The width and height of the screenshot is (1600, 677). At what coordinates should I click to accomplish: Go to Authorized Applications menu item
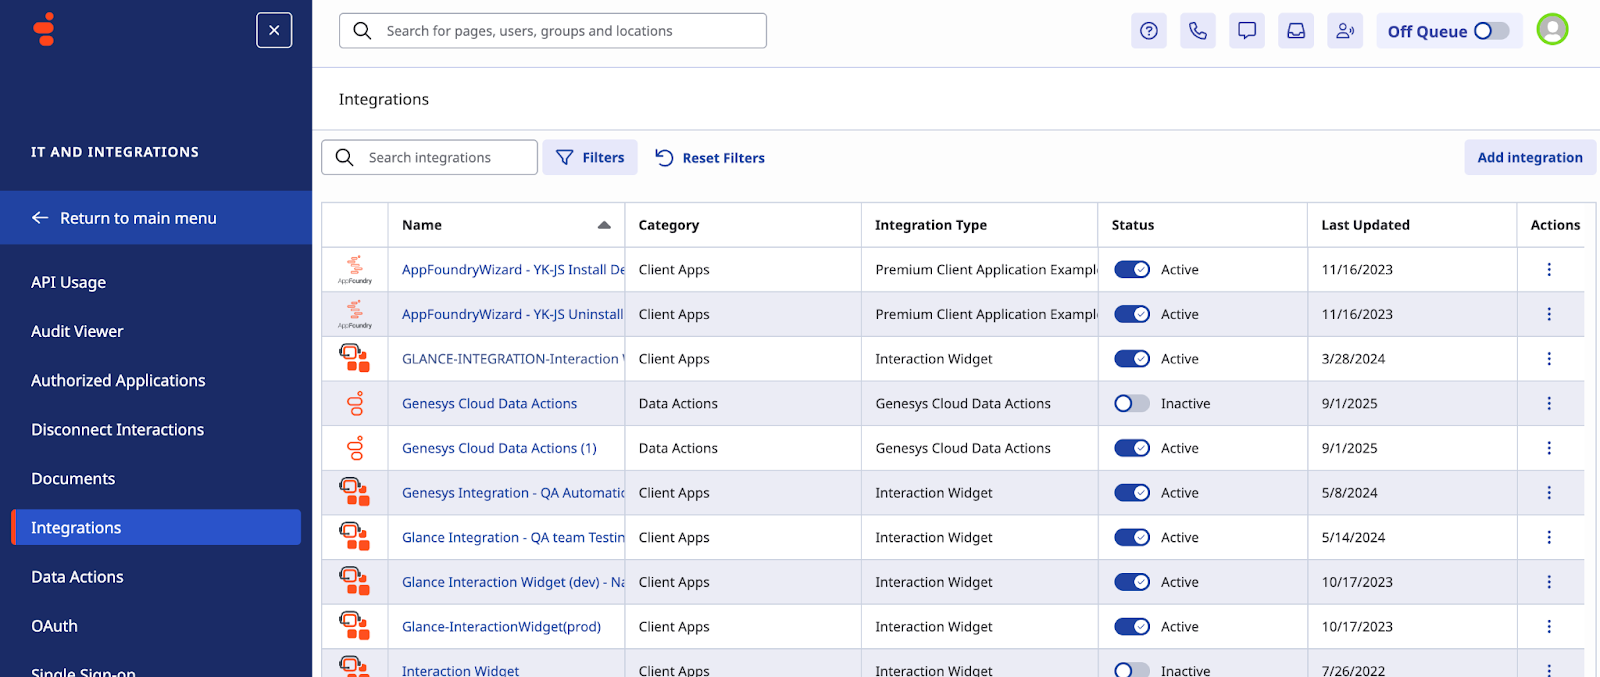(118, 380)
